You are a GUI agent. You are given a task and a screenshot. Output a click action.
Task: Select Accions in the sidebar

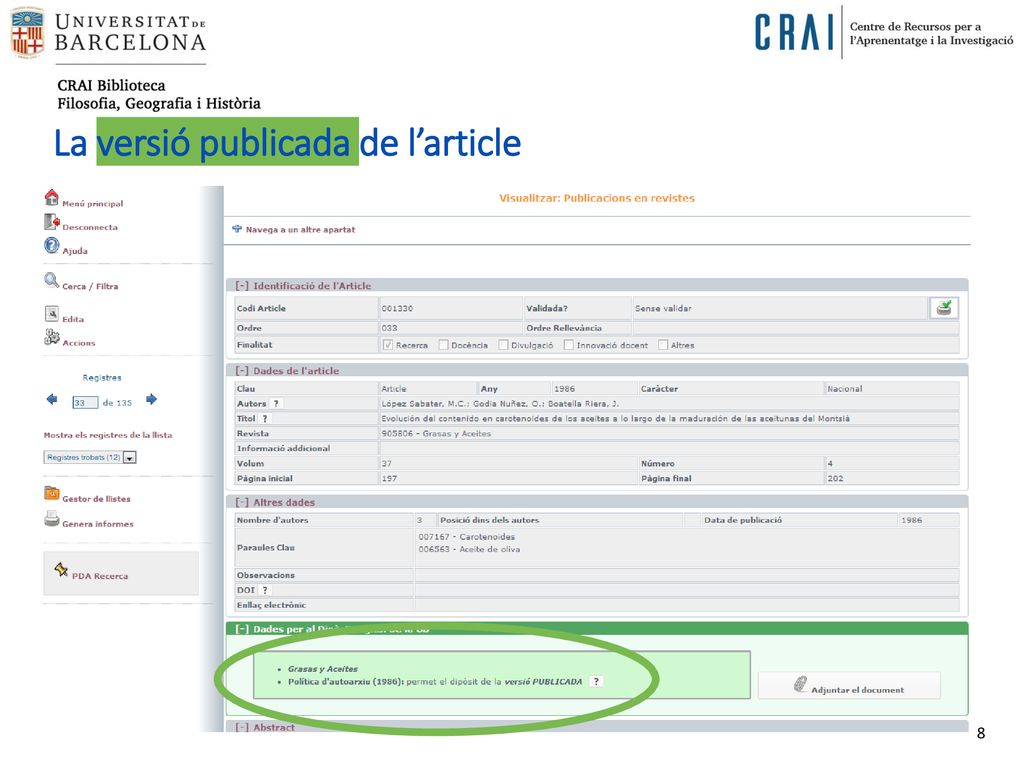pos(79,343)
